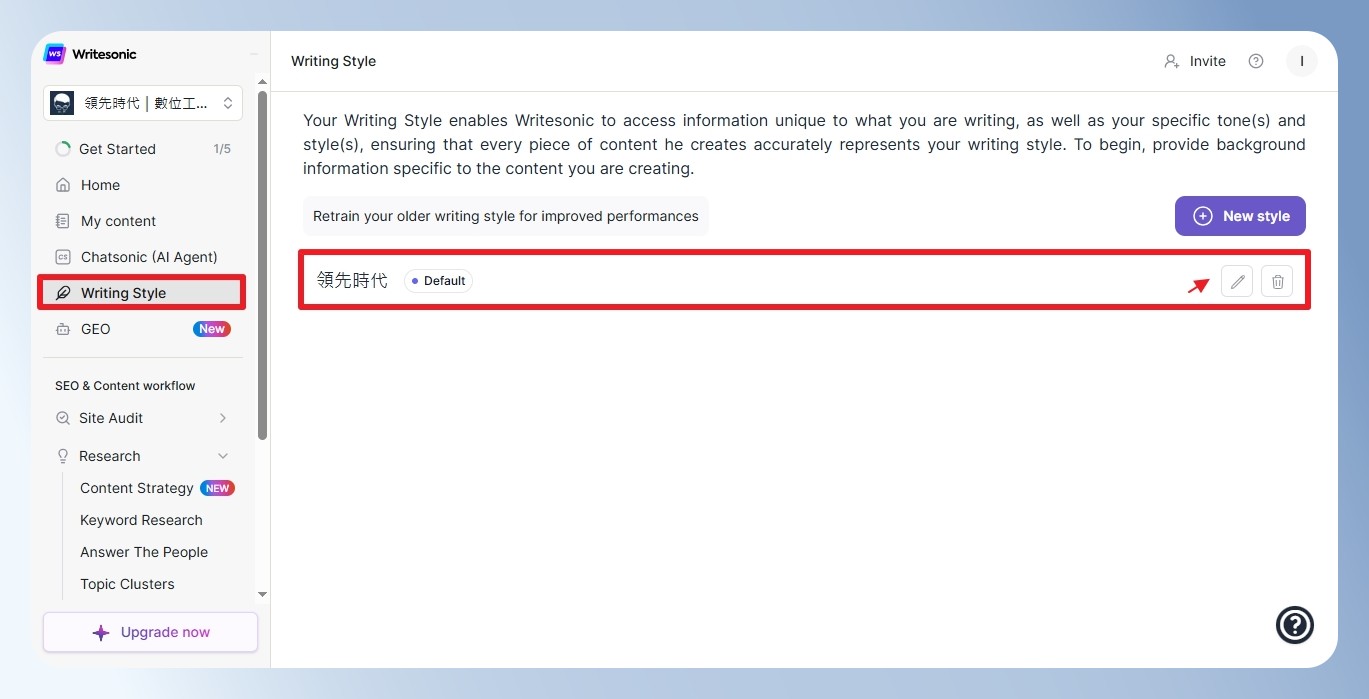Open the user profile avatar I

[x=1302, y=61]
